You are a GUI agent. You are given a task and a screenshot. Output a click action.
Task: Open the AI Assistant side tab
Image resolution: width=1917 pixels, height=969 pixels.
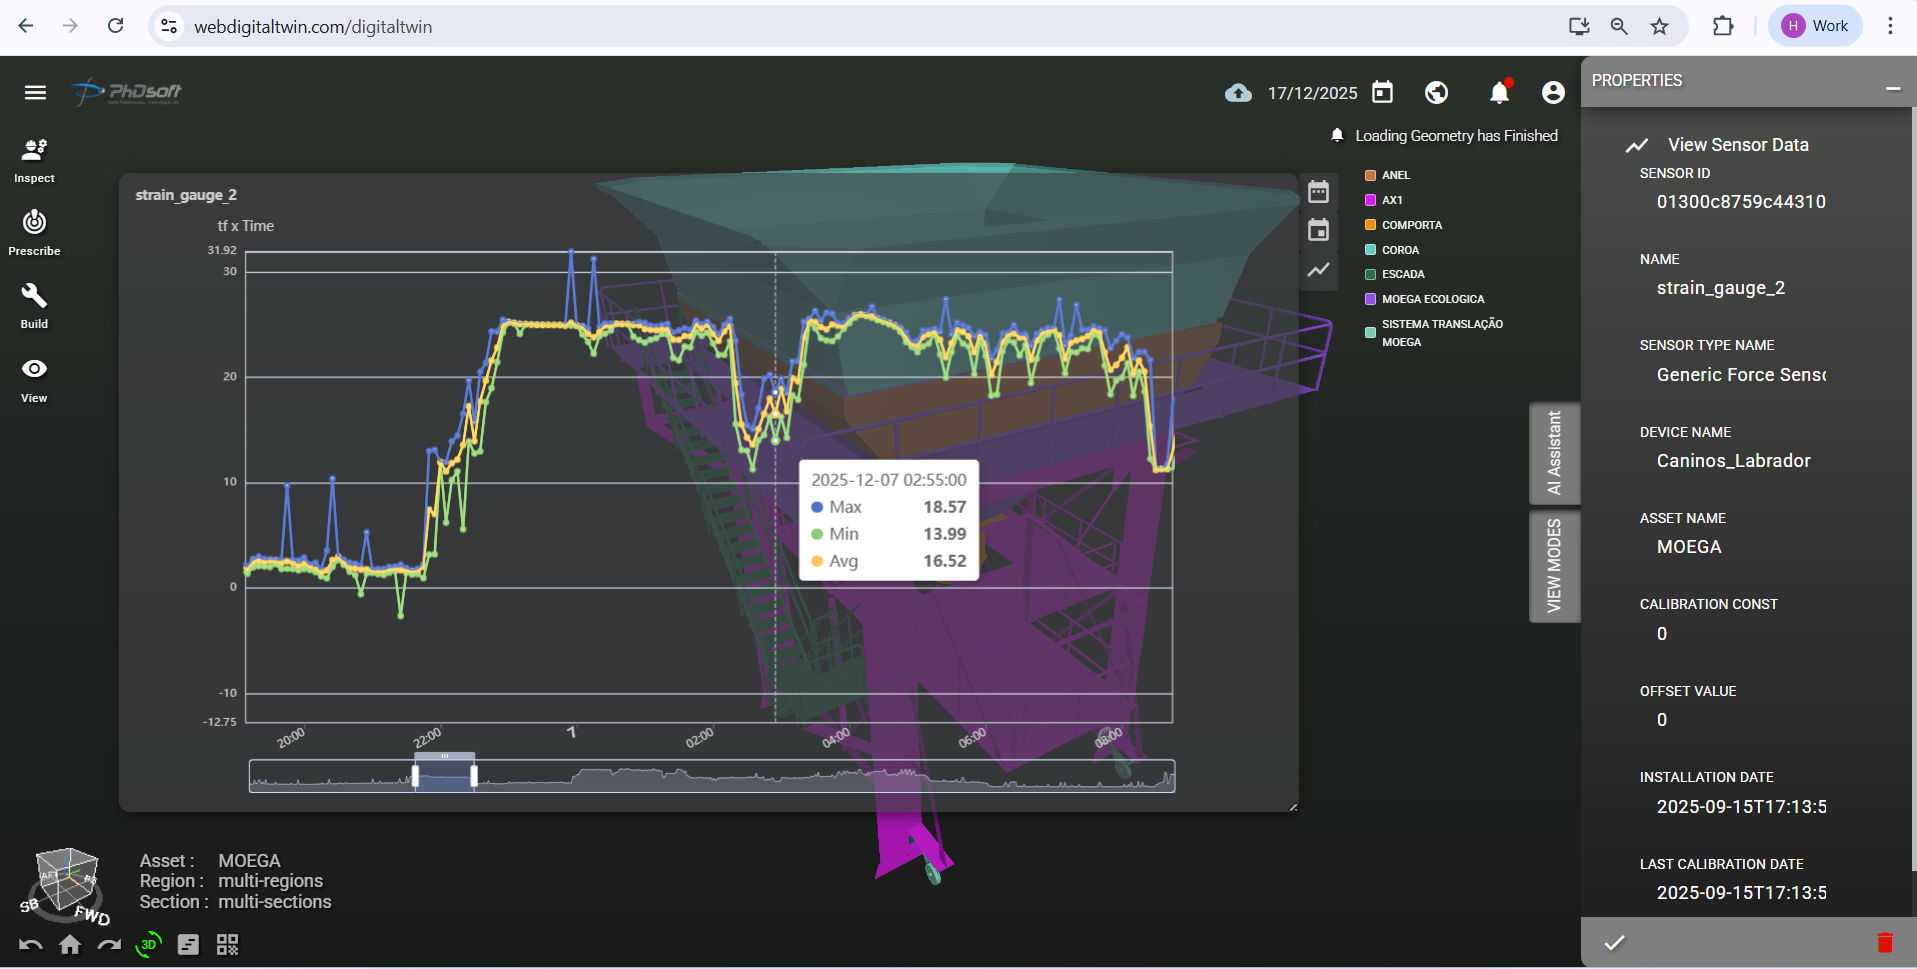(1554, 453)
